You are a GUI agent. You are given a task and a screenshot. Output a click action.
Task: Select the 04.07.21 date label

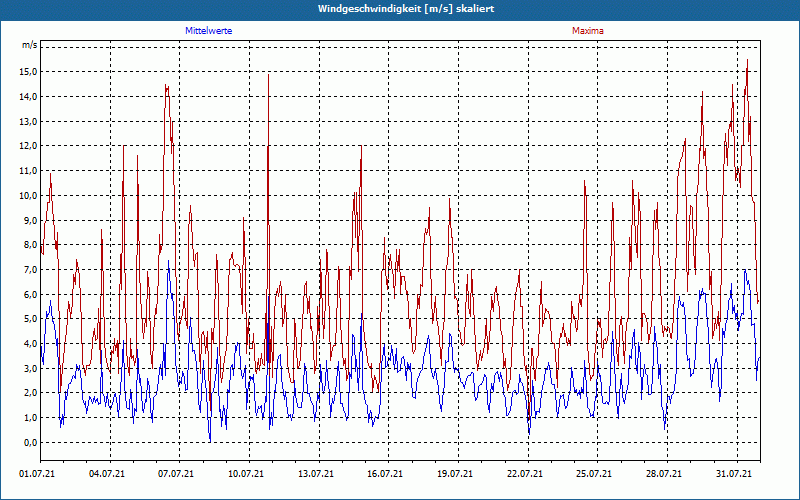(107, 474)
